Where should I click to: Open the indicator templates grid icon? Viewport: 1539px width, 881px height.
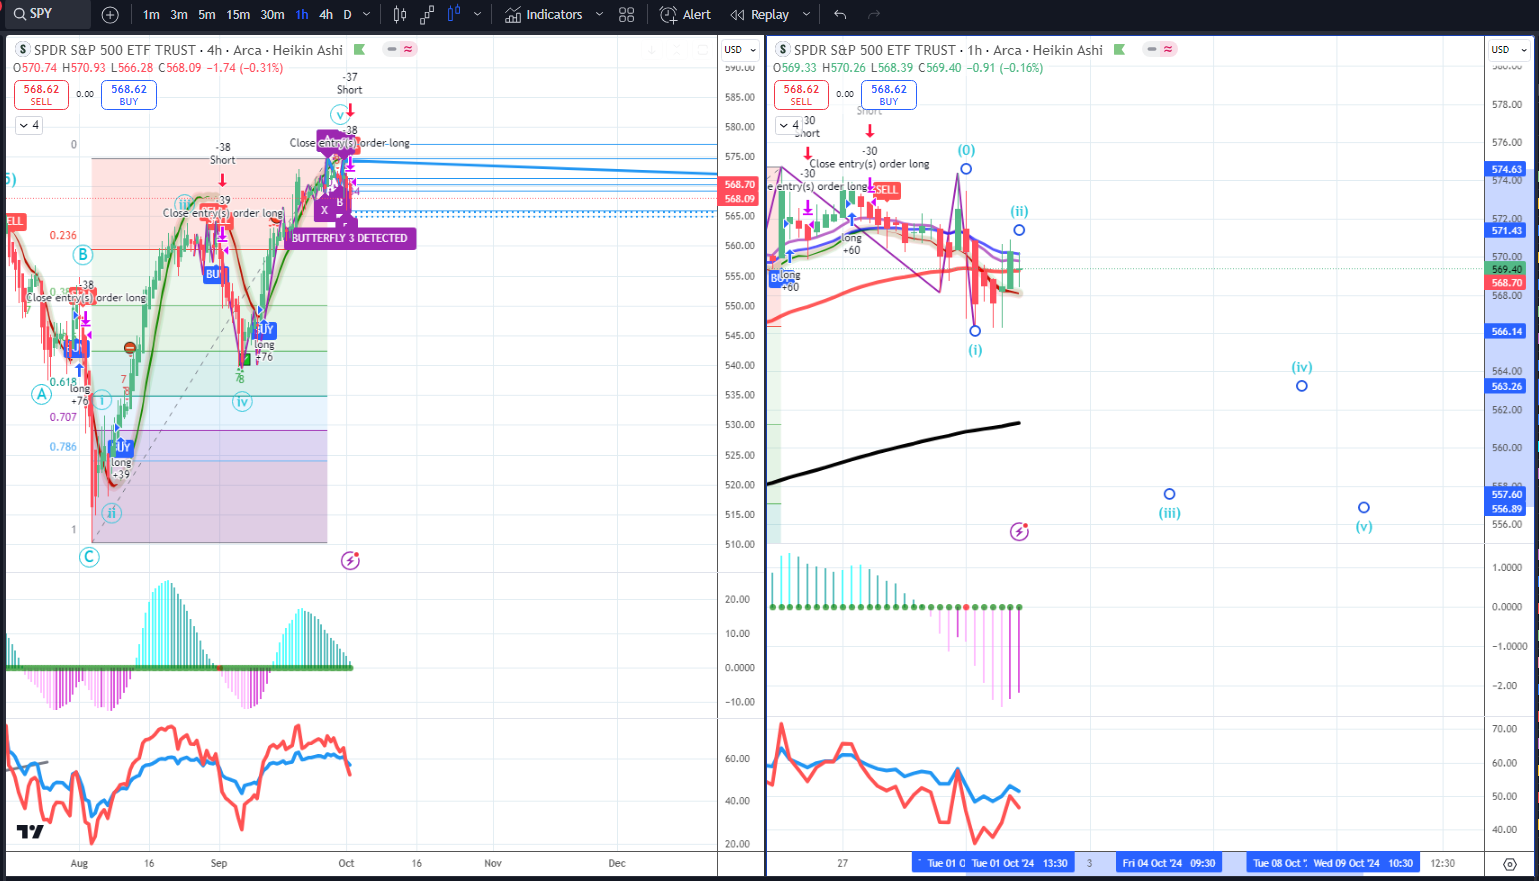(x=627, y=15)
